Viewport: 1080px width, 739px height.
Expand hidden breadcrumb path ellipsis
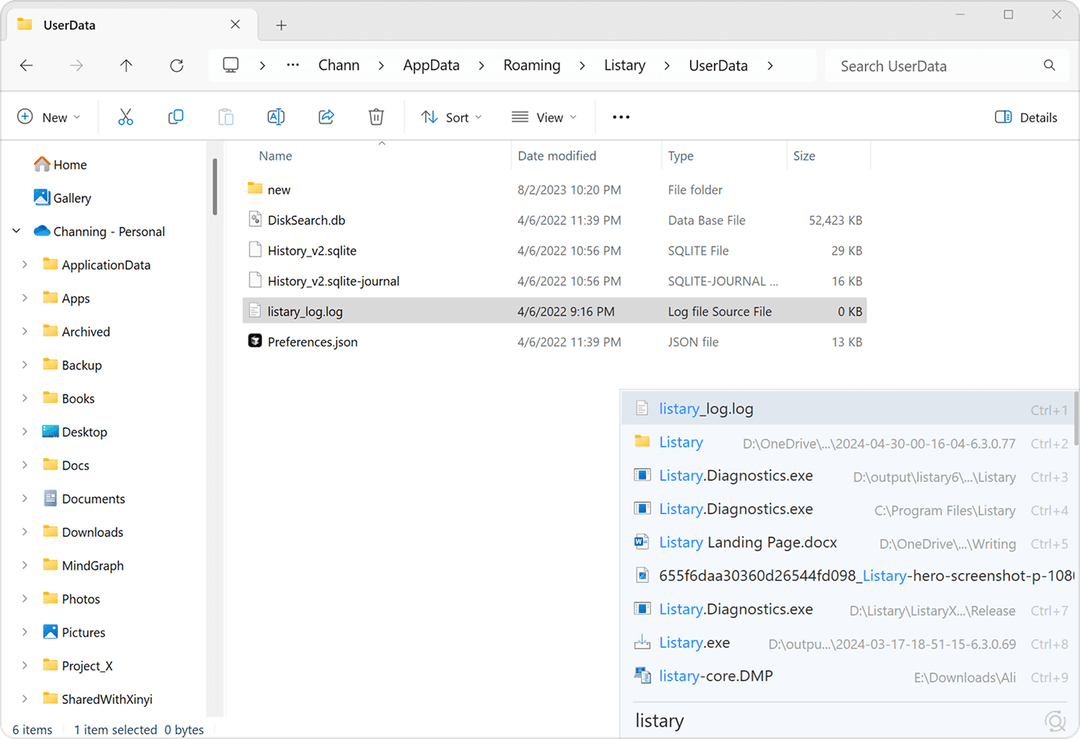(x=293, y=65)
